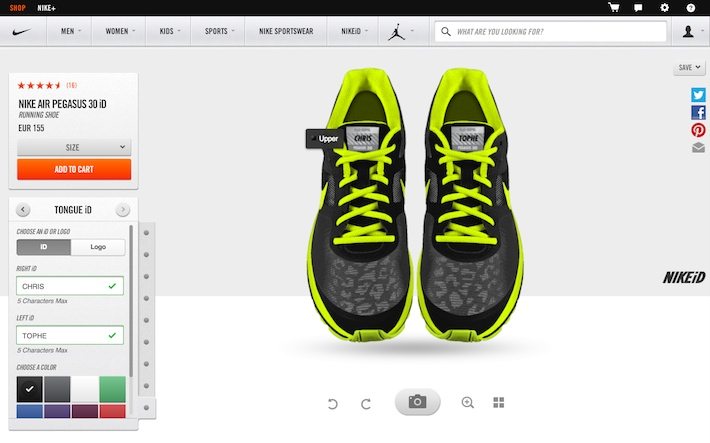The width and height of the screenshot is (710, 443).
Task: Rotate shoe counterclockwise
Action: (x=332, y=404)
